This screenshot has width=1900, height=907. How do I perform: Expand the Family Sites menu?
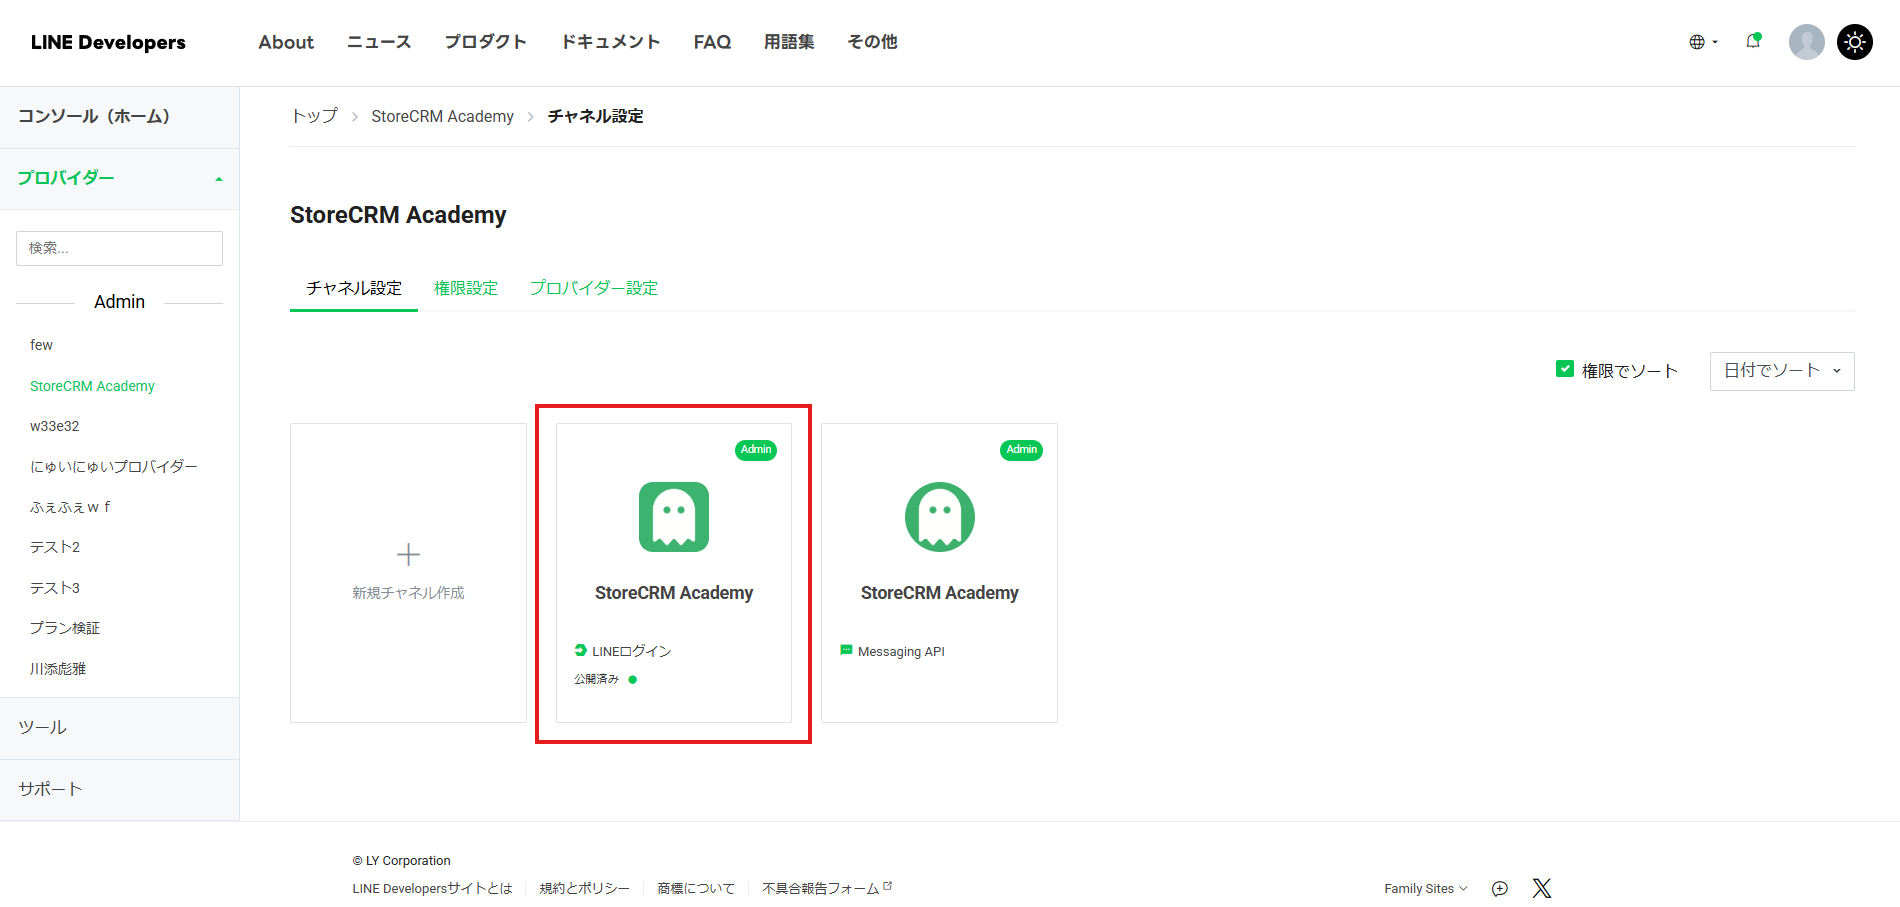click(x=1425, y=888)
